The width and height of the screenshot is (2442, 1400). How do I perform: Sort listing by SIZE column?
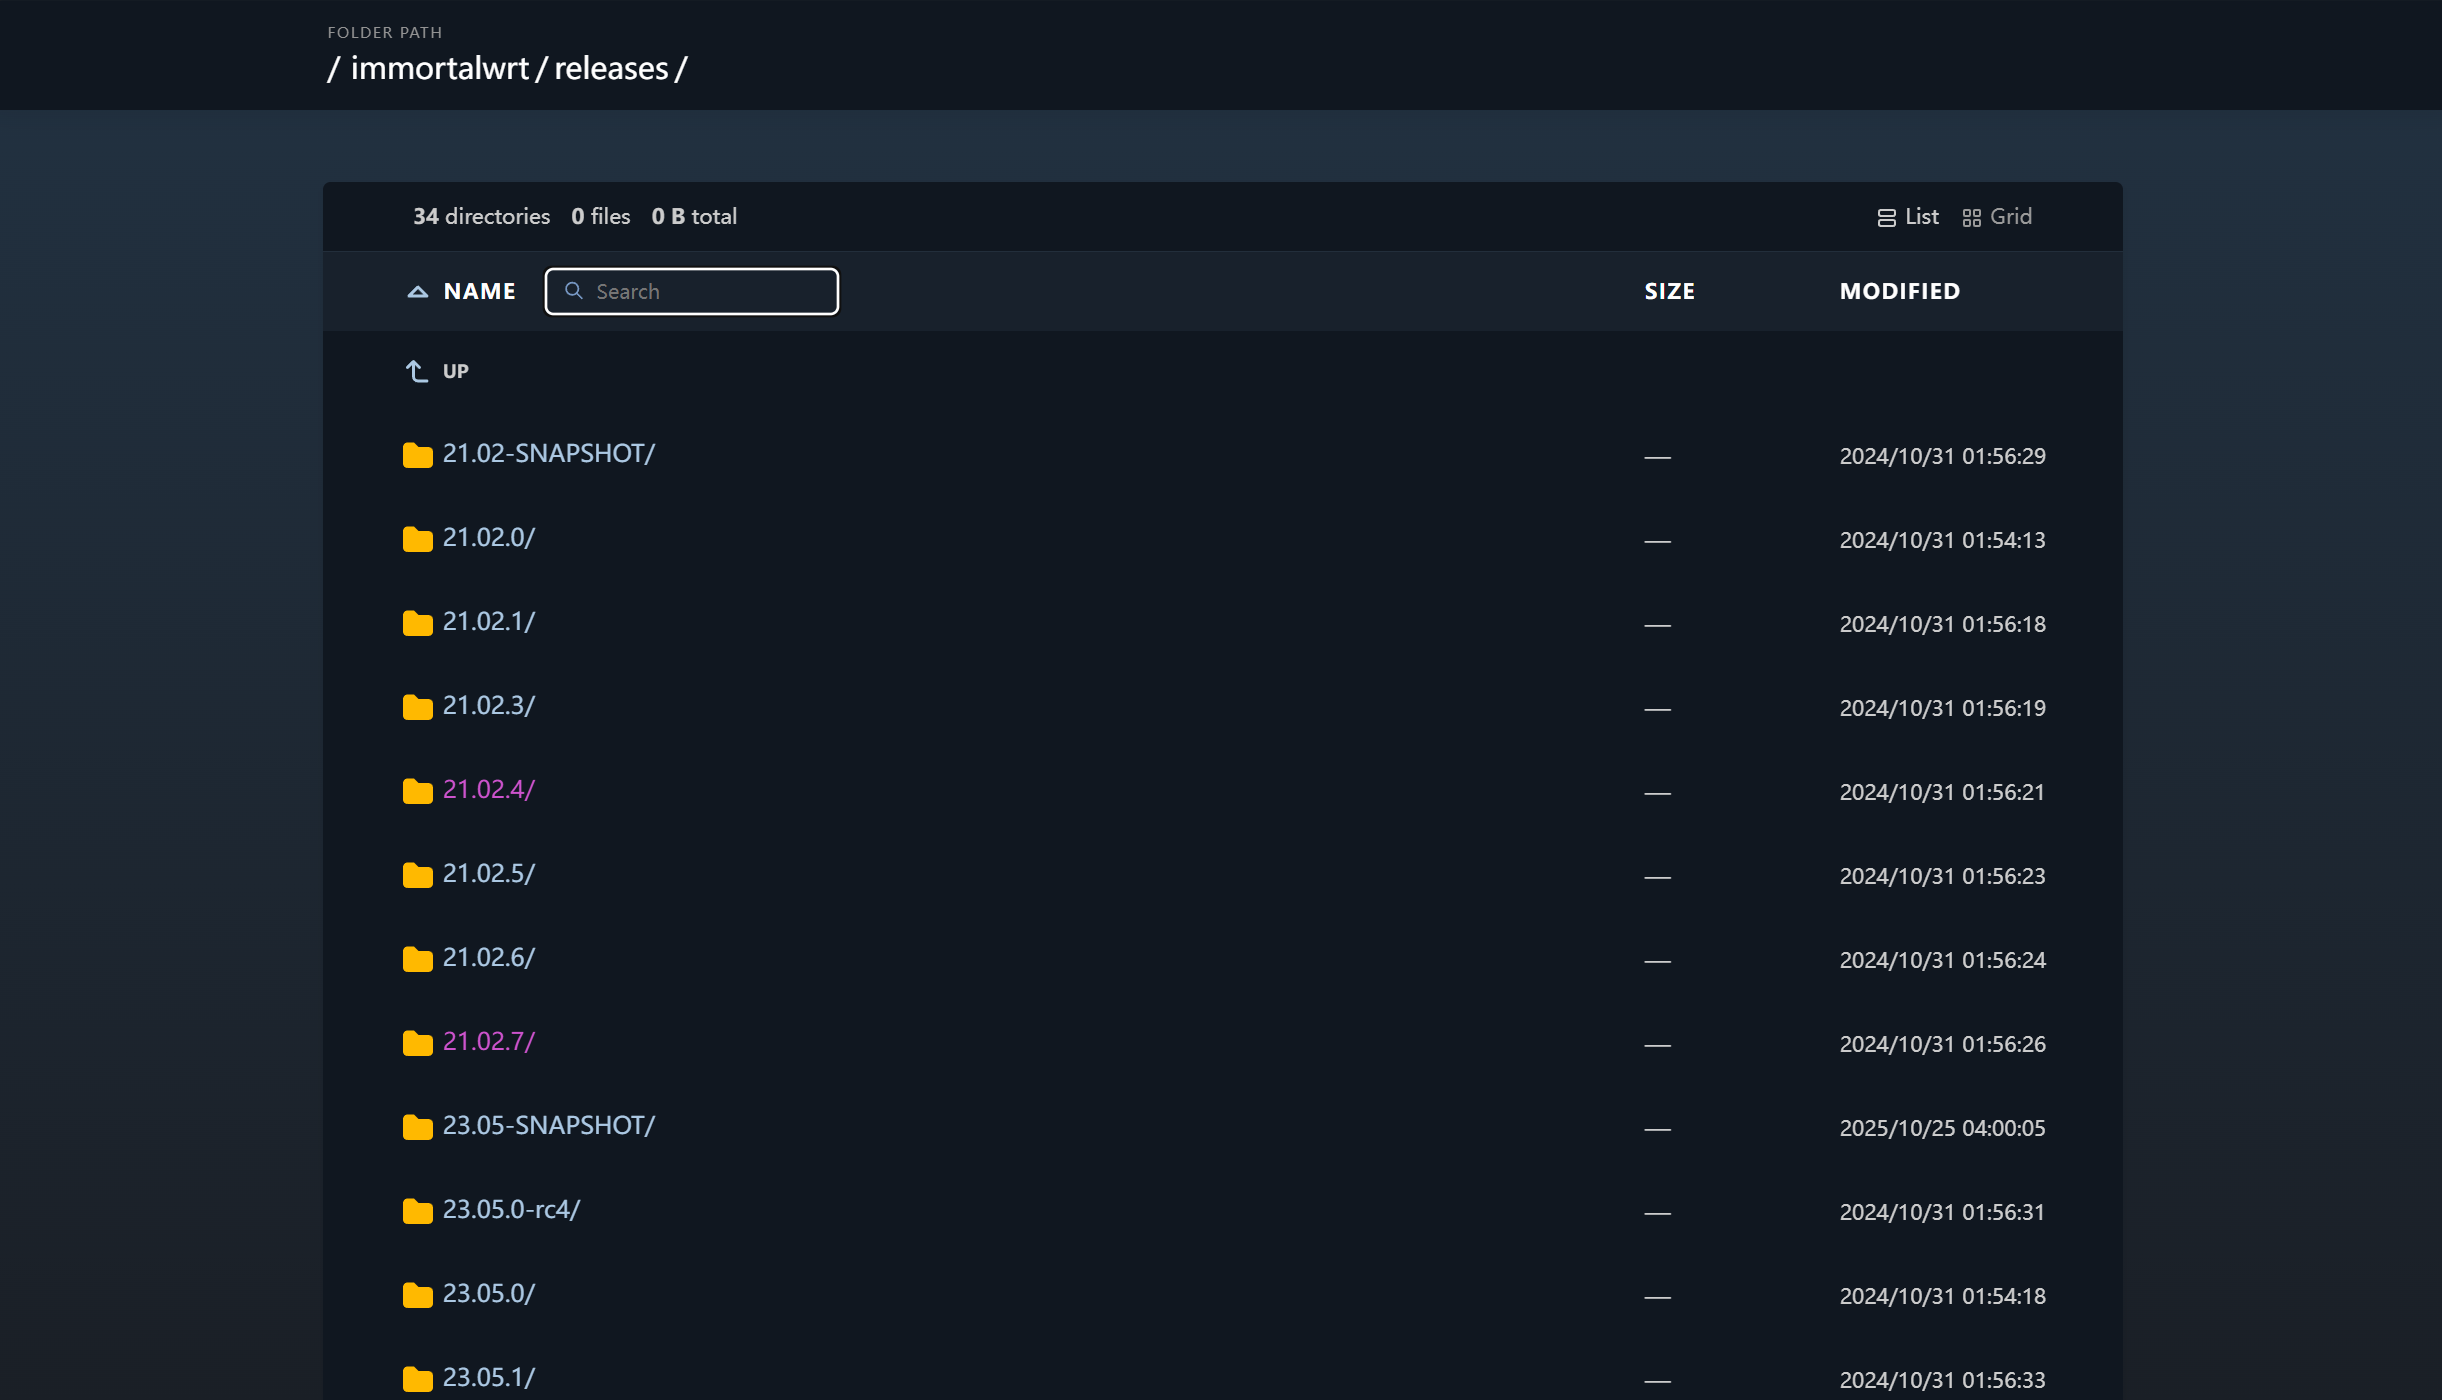coord(1669,291)
